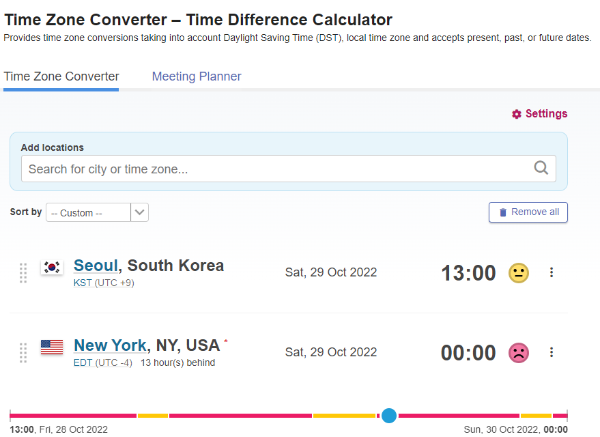Click the EDT time zone link

click(83, 363)
